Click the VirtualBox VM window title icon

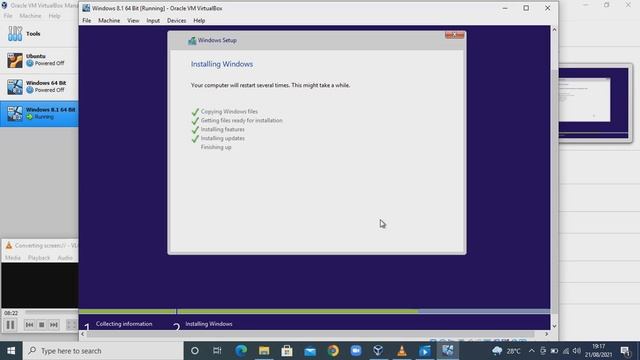pyautogui.click(x=86, y=8)
